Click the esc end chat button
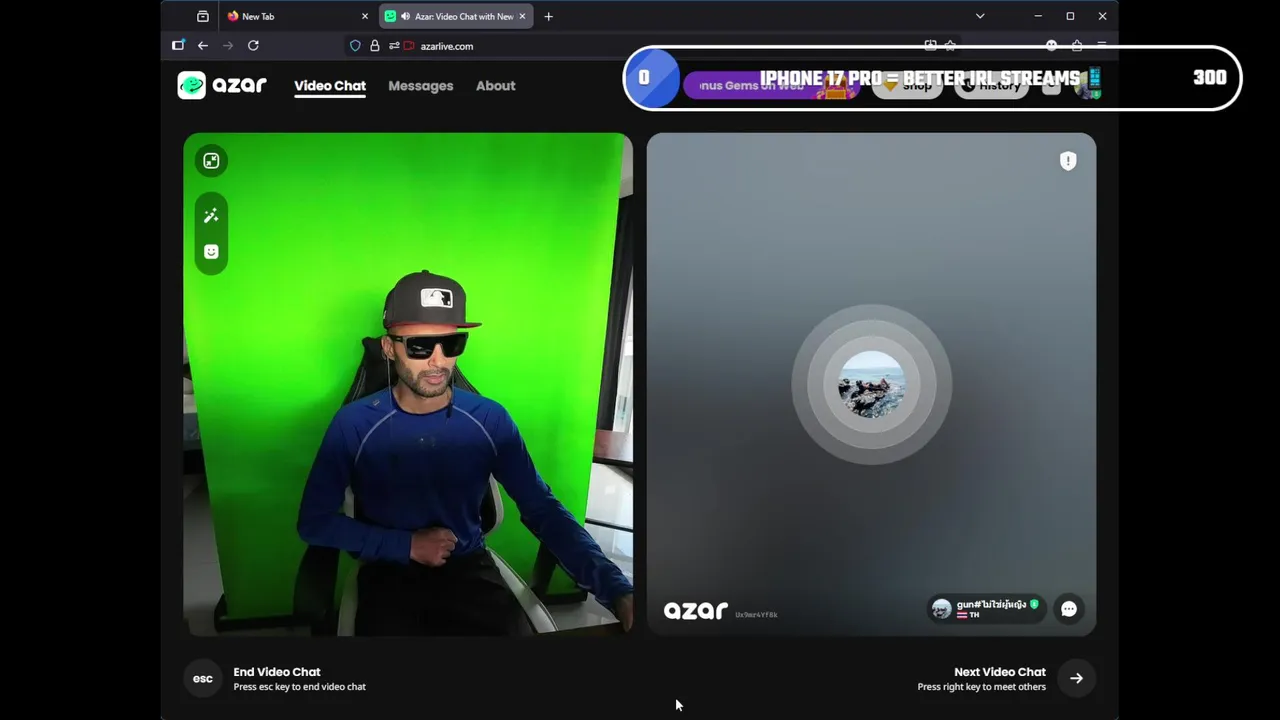Image resolution: width=1280 pixels, height=720 pixels. [x=203, y=678]
